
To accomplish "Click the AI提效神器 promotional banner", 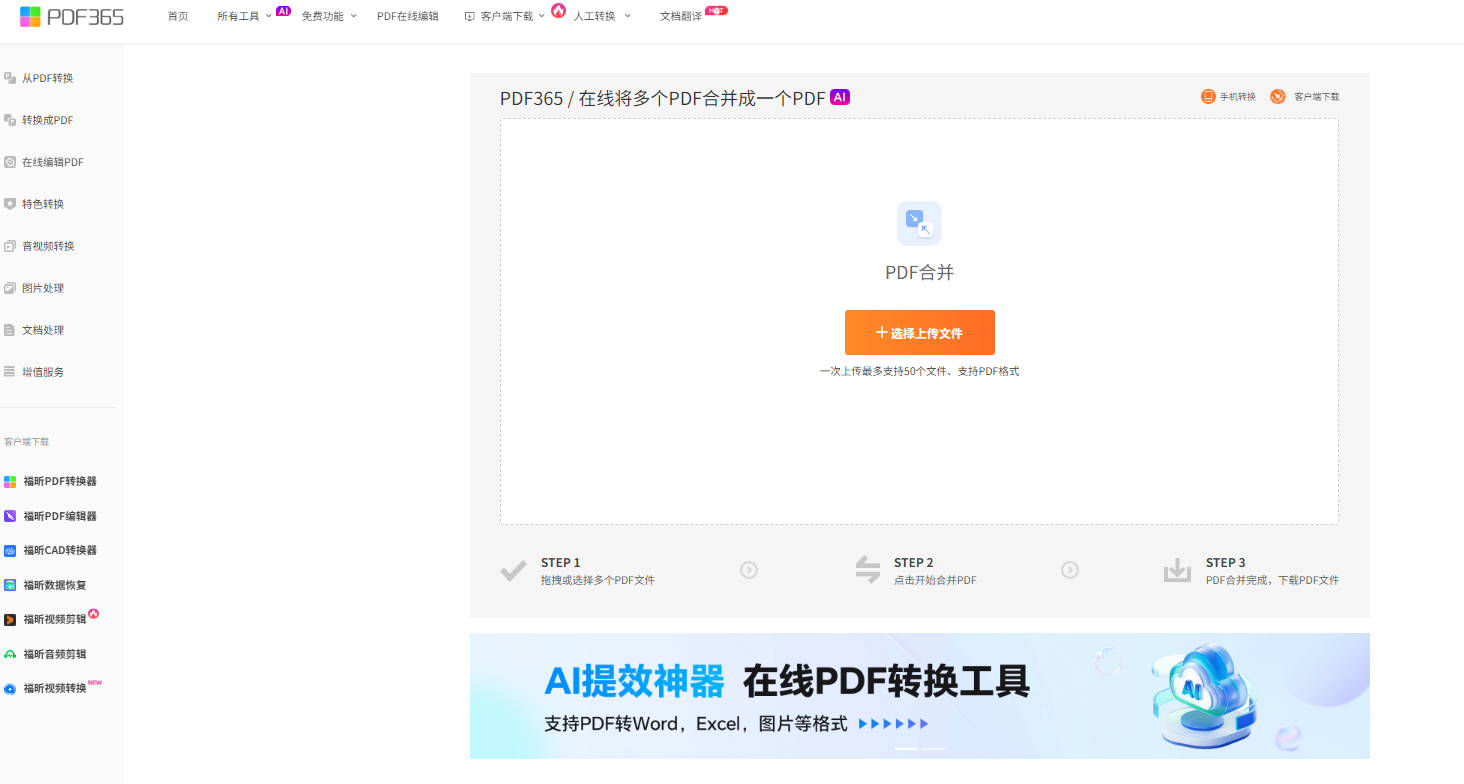I will 919,696.
